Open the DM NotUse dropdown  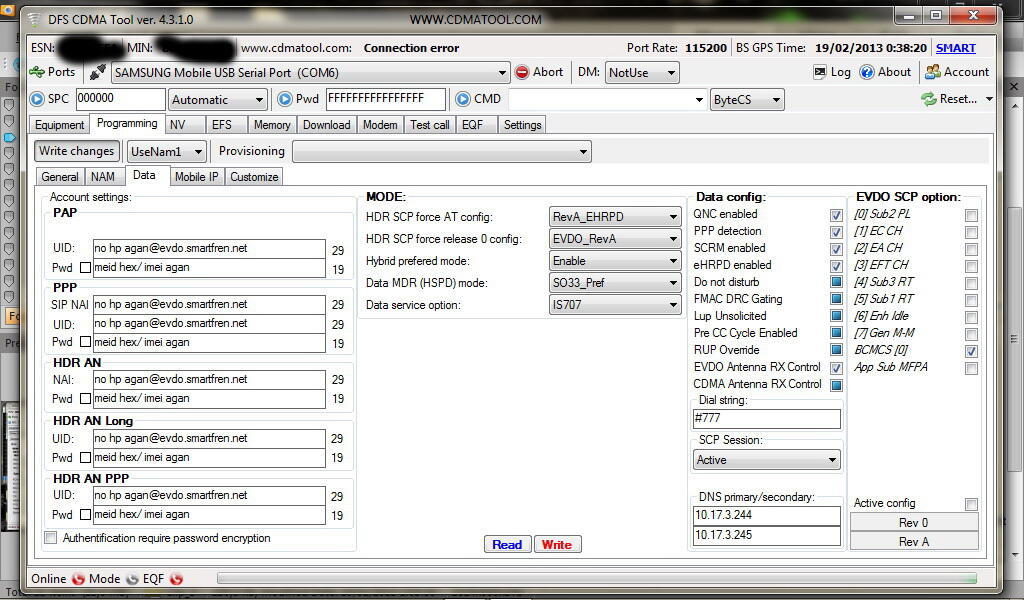pos(642,72)
